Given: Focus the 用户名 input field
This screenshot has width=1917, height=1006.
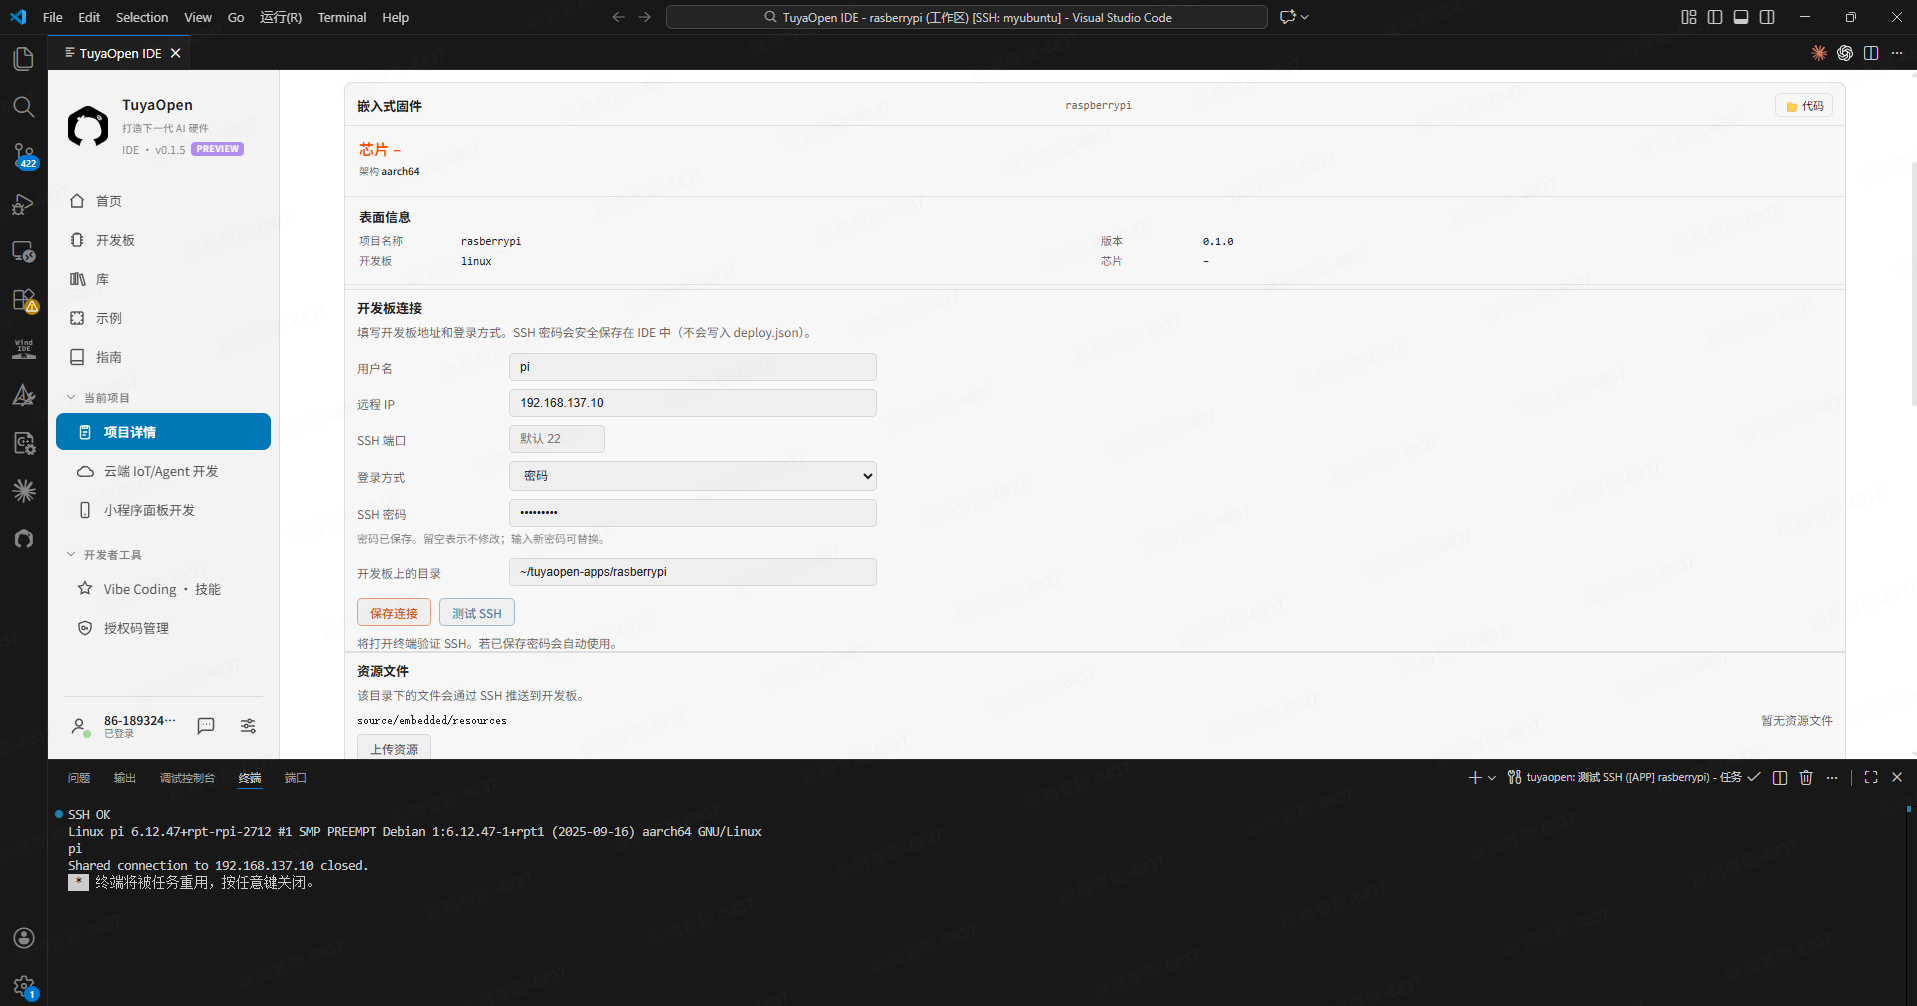Looking at the screenshot, I should [693, 367].
